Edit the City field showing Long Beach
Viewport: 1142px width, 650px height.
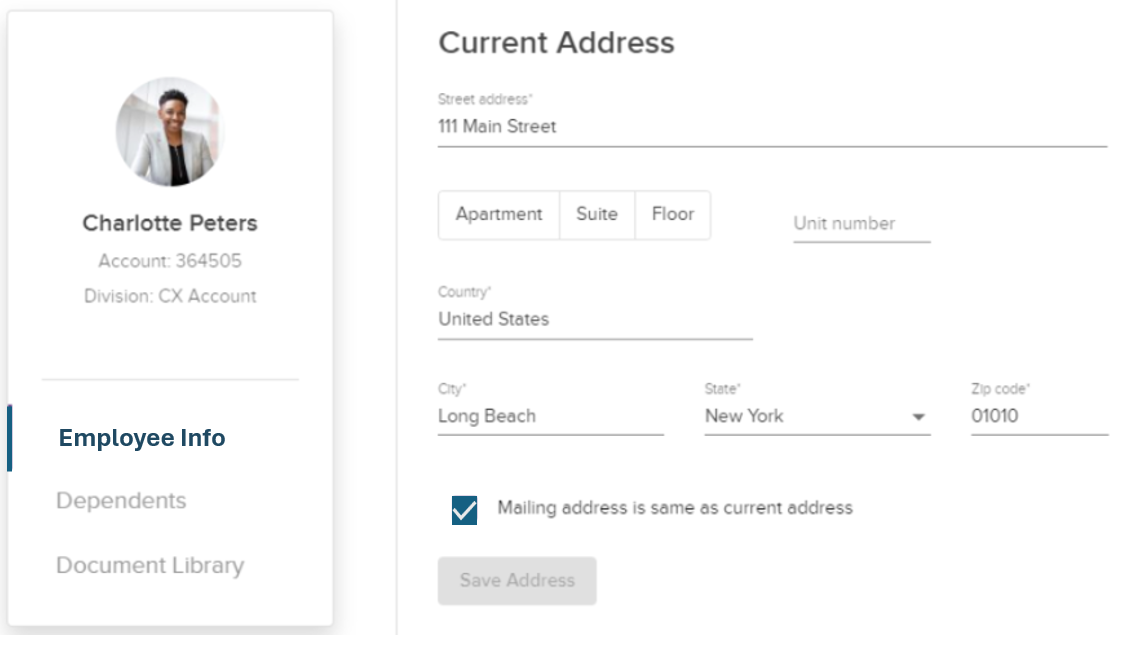coord(550,416)
